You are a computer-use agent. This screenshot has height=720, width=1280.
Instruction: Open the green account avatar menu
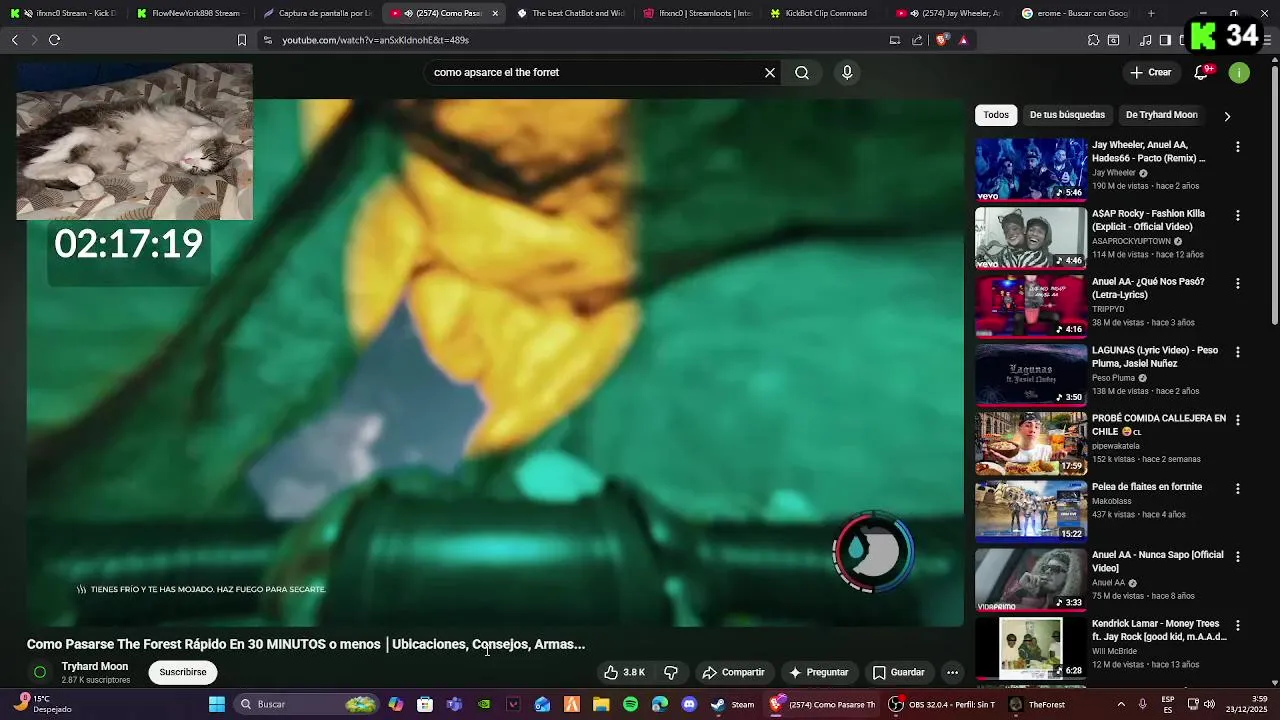click(1239, 72)
